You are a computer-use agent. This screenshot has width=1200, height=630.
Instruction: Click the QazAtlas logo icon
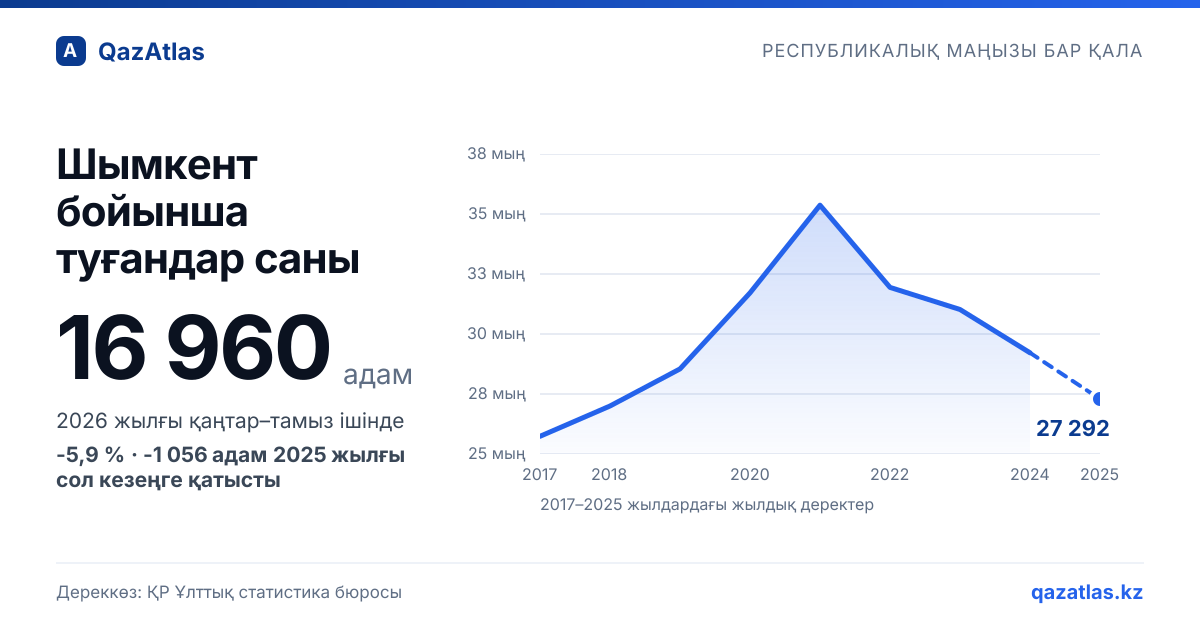[71, 51]
